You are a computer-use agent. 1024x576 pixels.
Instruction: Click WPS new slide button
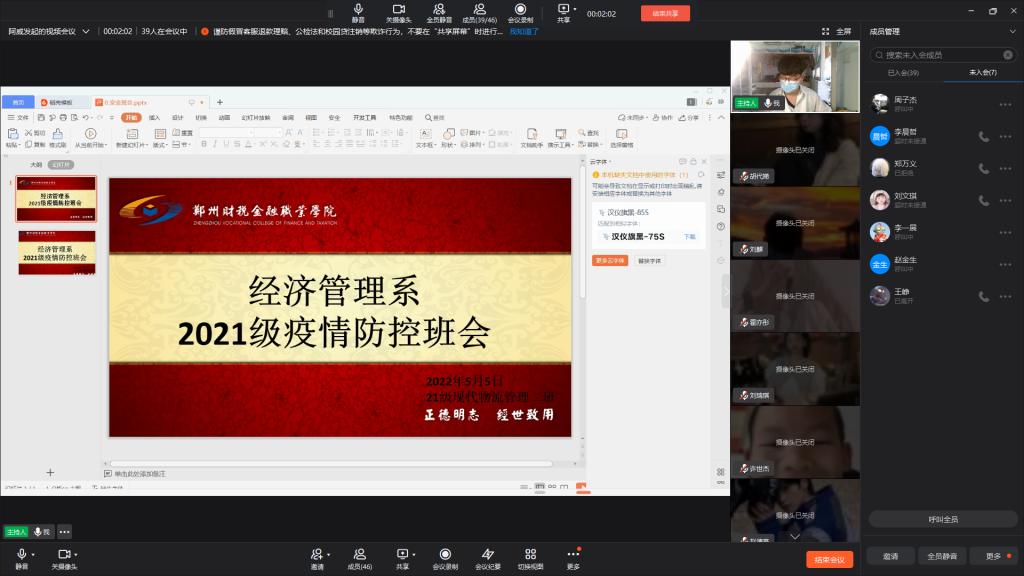click(131, 138)
